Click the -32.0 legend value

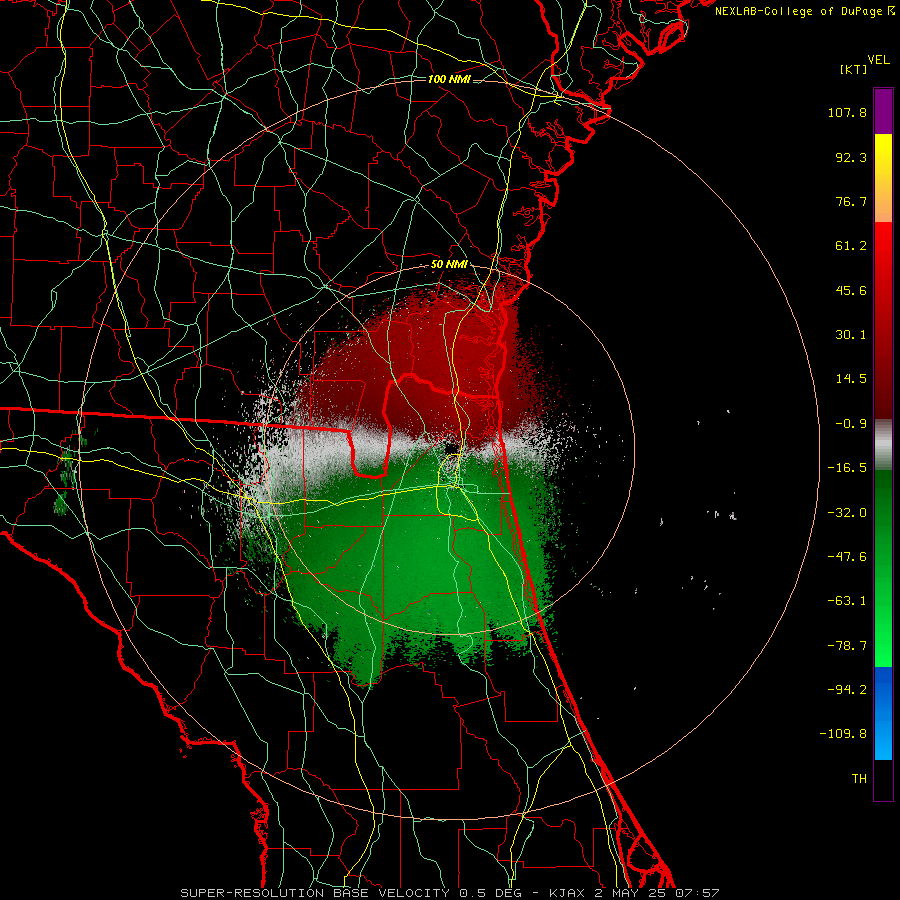847,513
